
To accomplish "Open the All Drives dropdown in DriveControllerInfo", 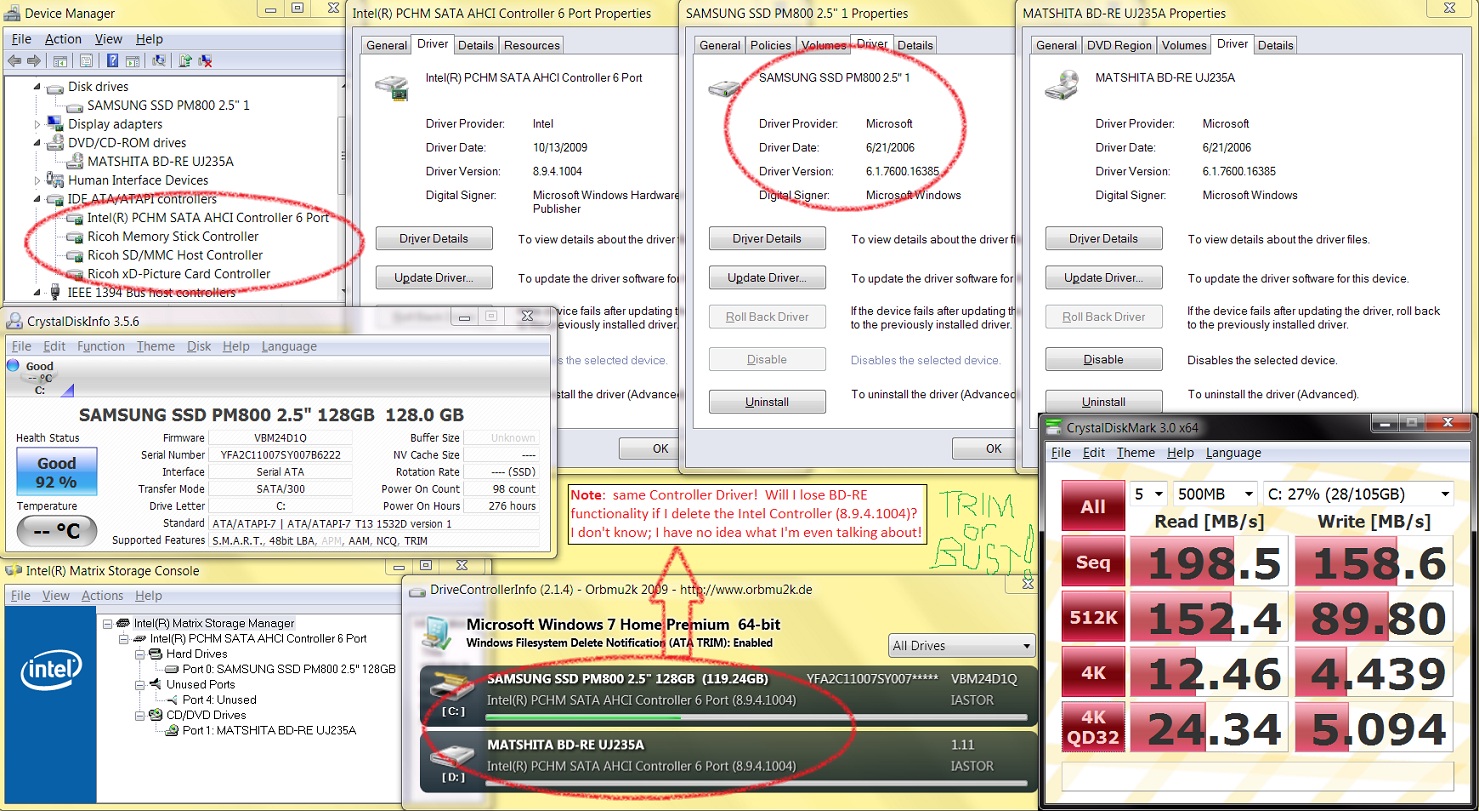I will [961, 645].
